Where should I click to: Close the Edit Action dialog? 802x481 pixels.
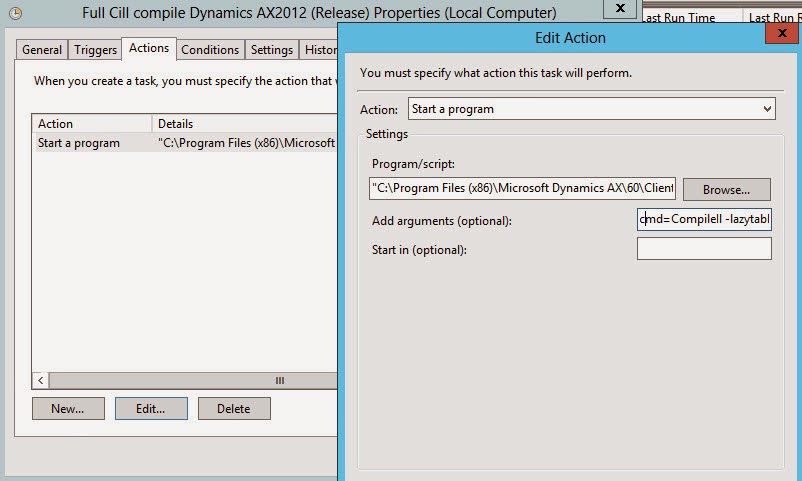[782, 33]
